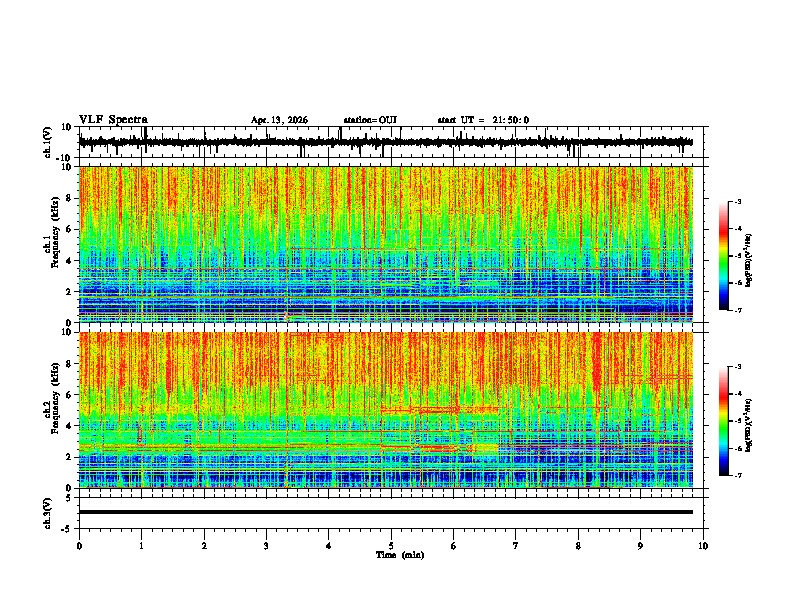Click the time axis tick label "7"
The image size is (792, 612).
pyautogui.click(x=516, y=546)
